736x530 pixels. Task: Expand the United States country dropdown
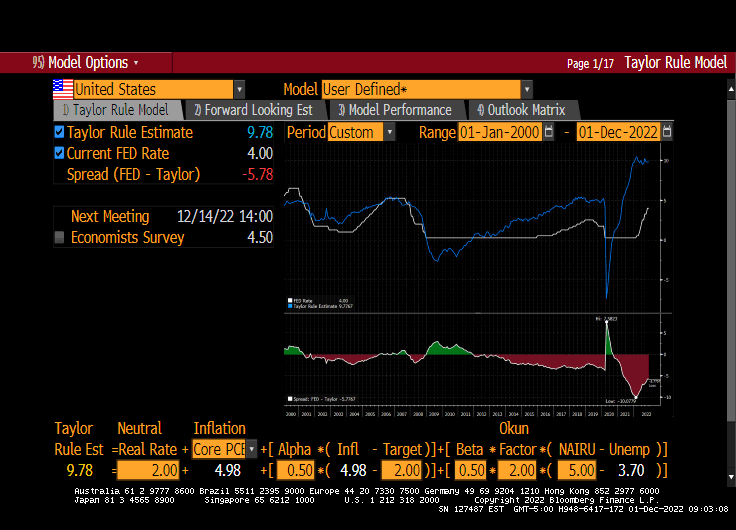[239, 90]
